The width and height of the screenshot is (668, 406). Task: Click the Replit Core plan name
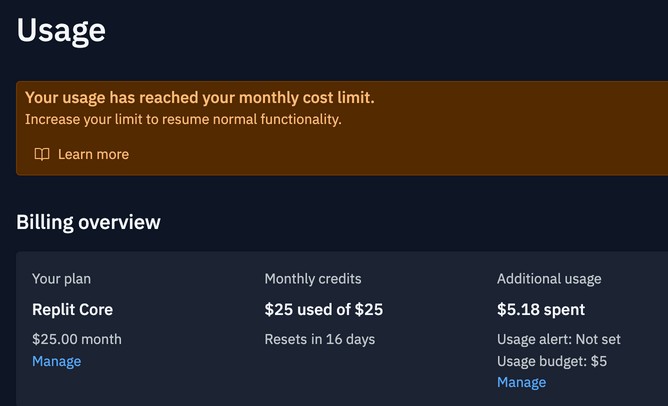[x=72, y=309]
